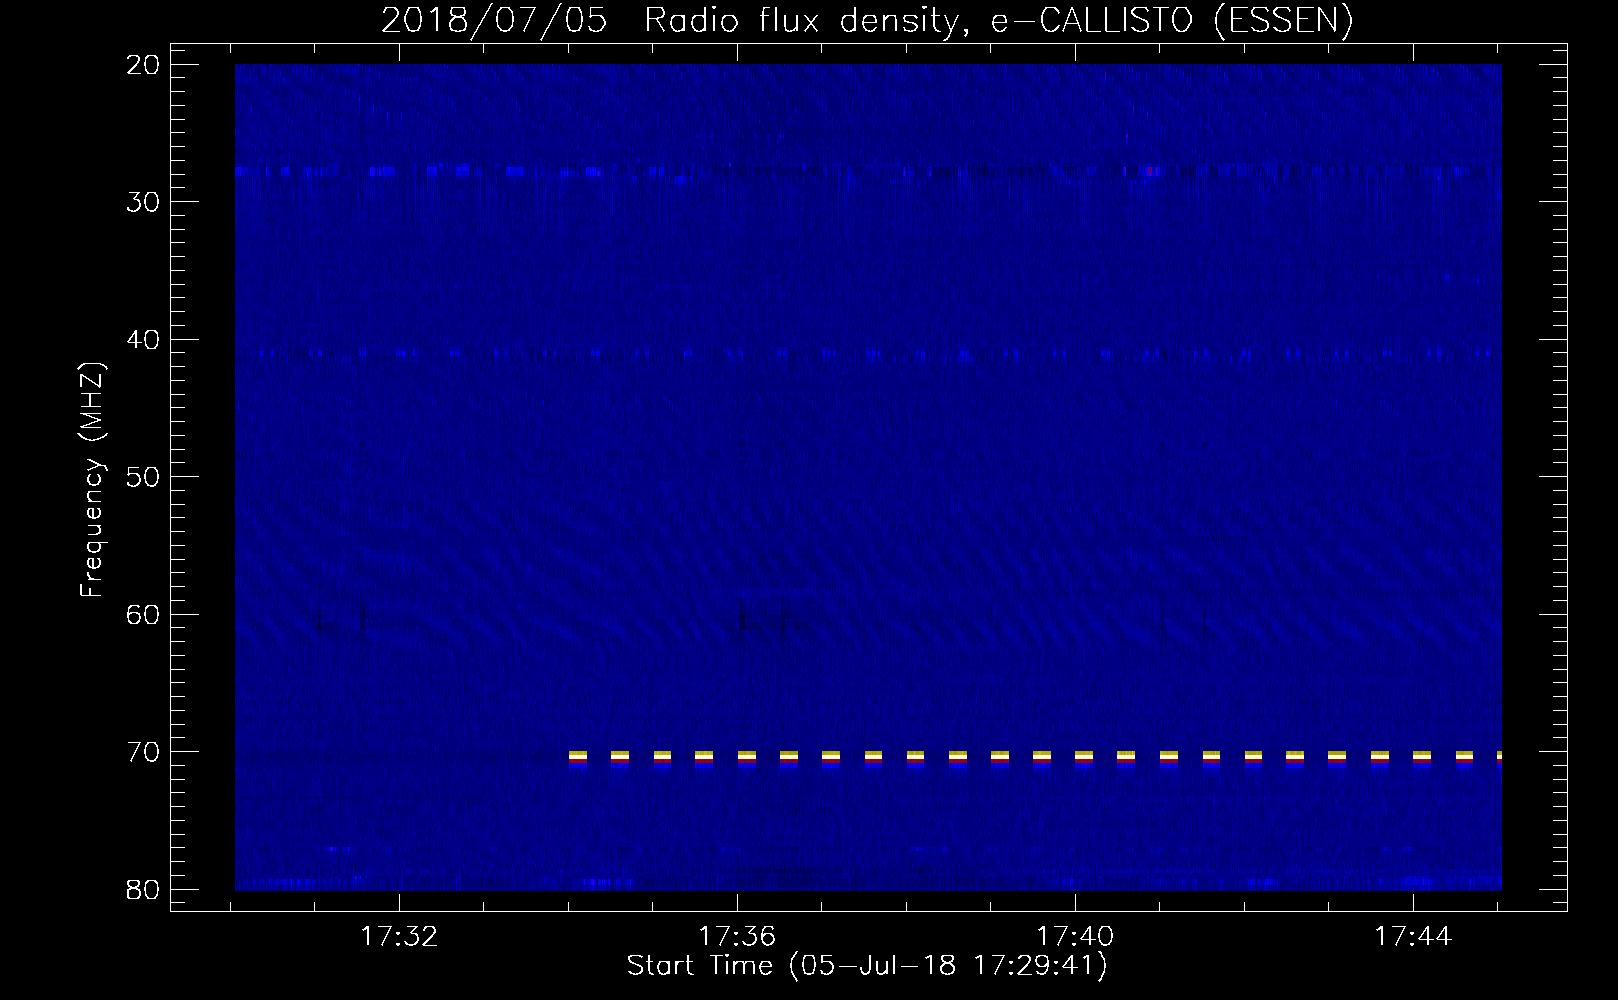This screenshot has width=1618, height=1000.
Task: Click the 50 frequency tick label
Action: (144, 477)
